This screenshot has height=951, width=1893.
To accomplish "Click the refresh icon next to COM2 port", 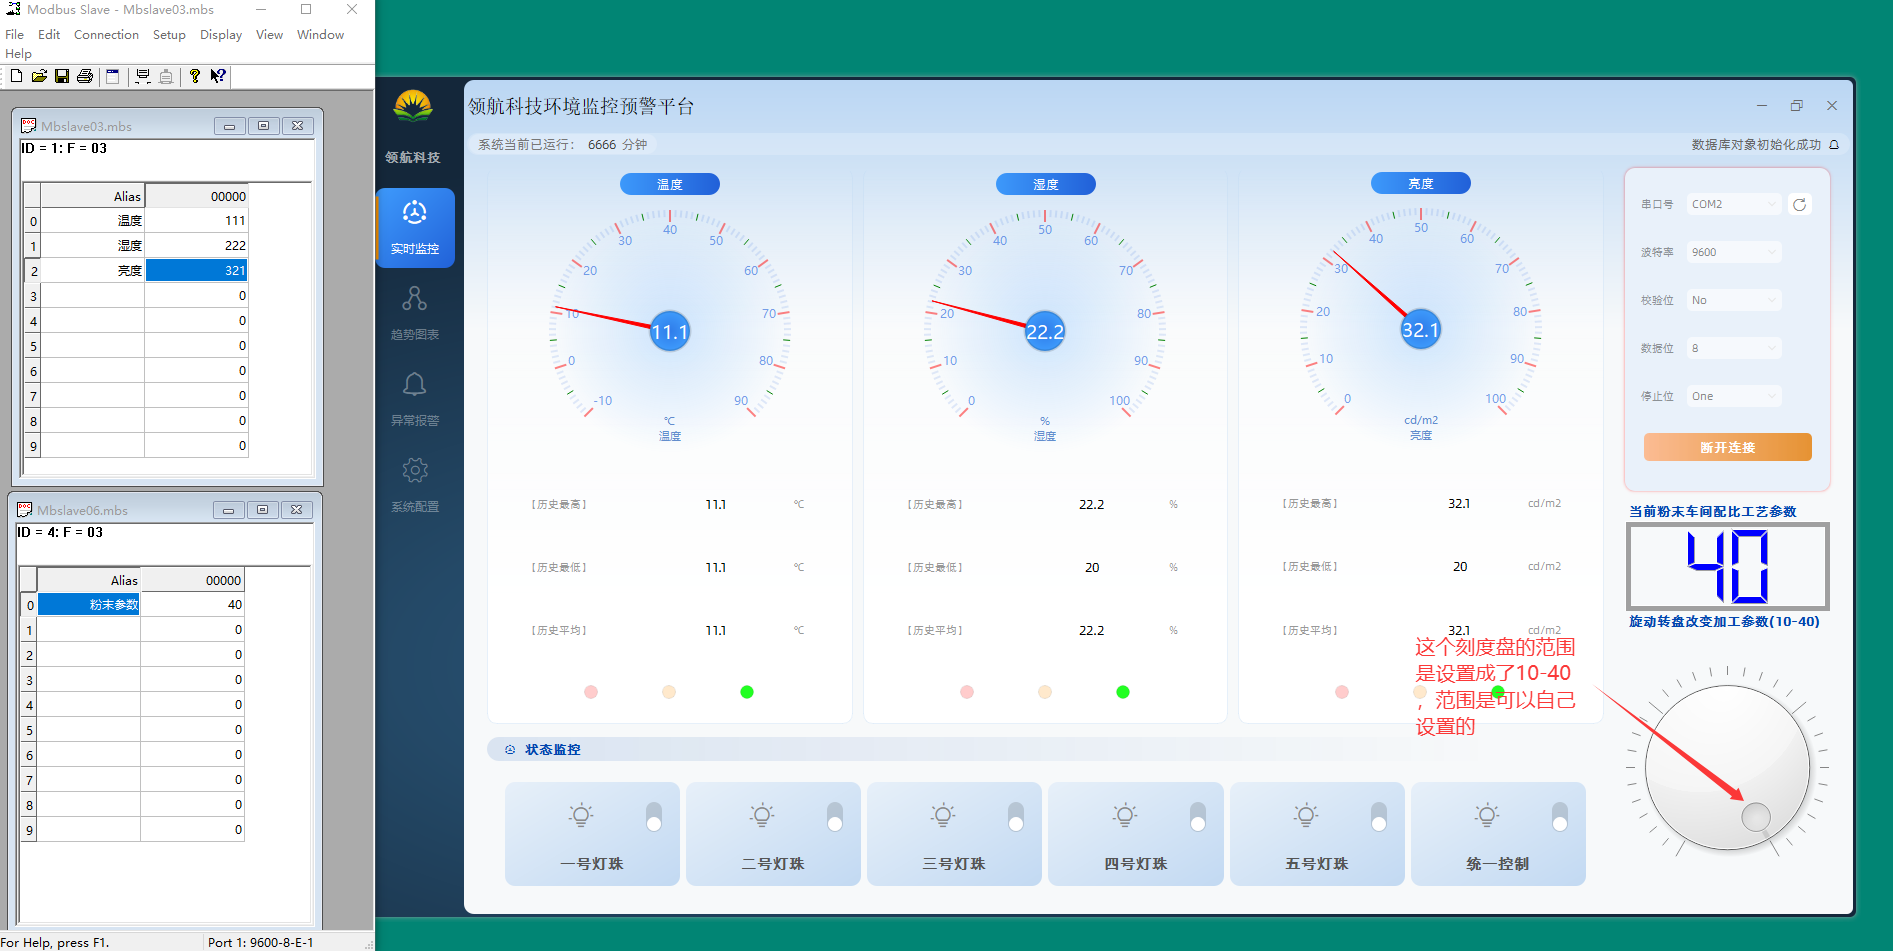I will [x=1800, y=204].
